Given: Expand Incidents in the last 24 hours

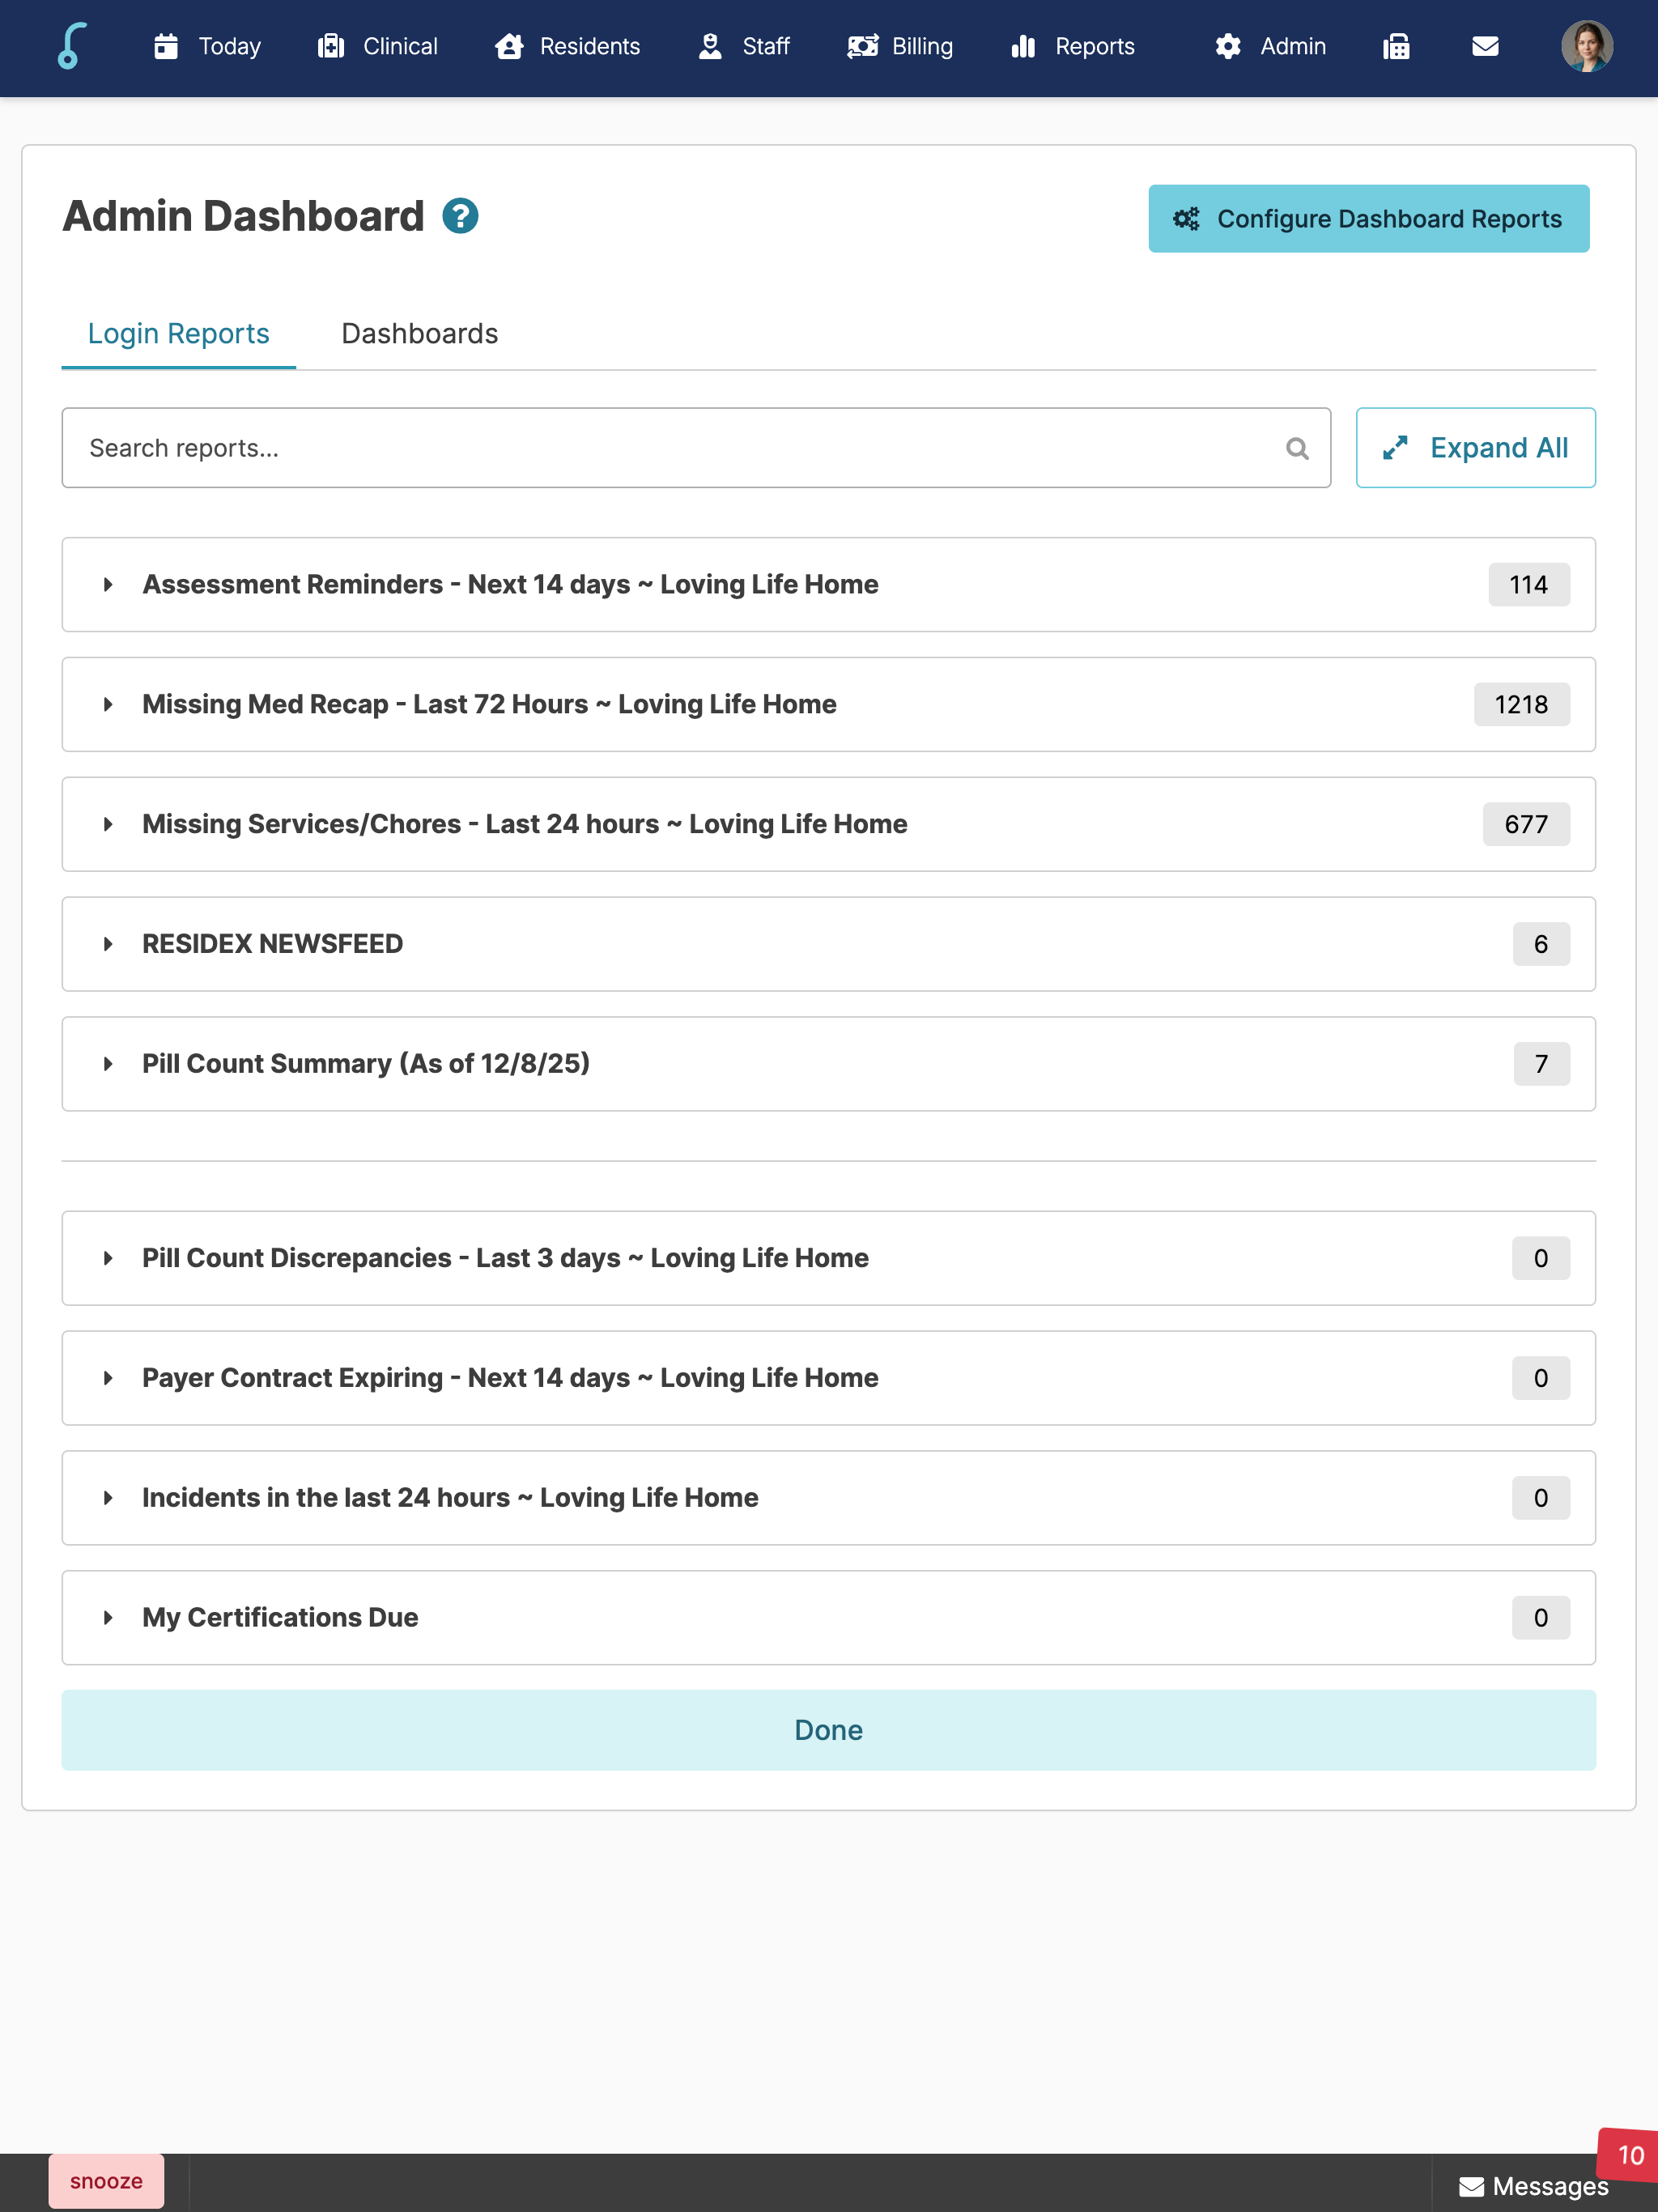Looking at the screenshot, I should pos(828,1499).
